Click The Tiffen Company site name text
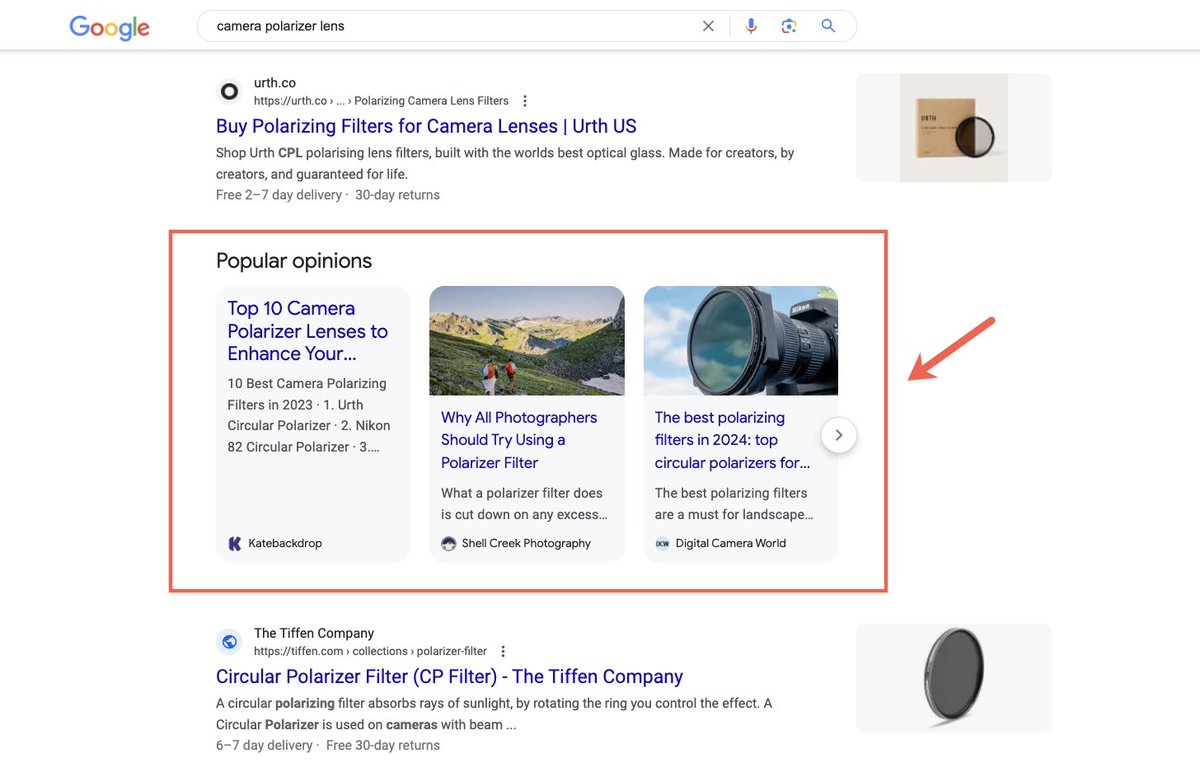This screenshot has width=1200, height=763. pyautogui.click(x=314, y=633)
